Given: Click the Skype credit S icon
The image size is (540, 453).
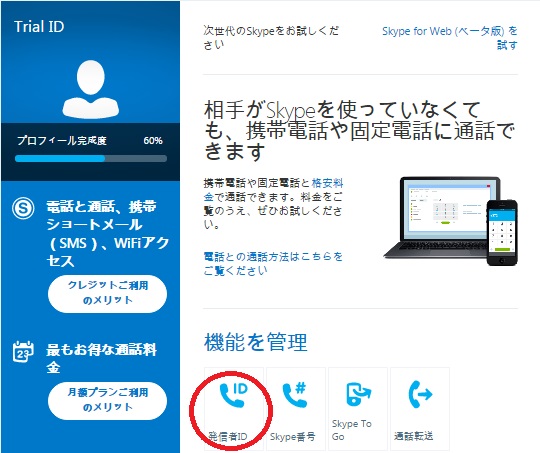Looking at the screenshot, I should tap(23, 208).
